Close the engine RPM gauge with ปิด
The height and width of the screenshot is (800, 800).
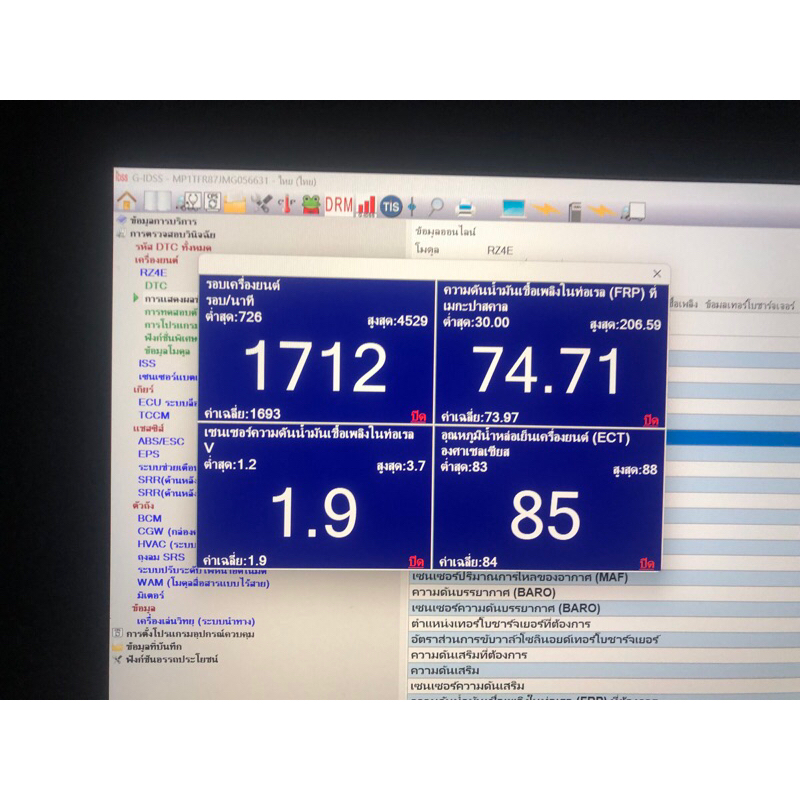(418, 417)
